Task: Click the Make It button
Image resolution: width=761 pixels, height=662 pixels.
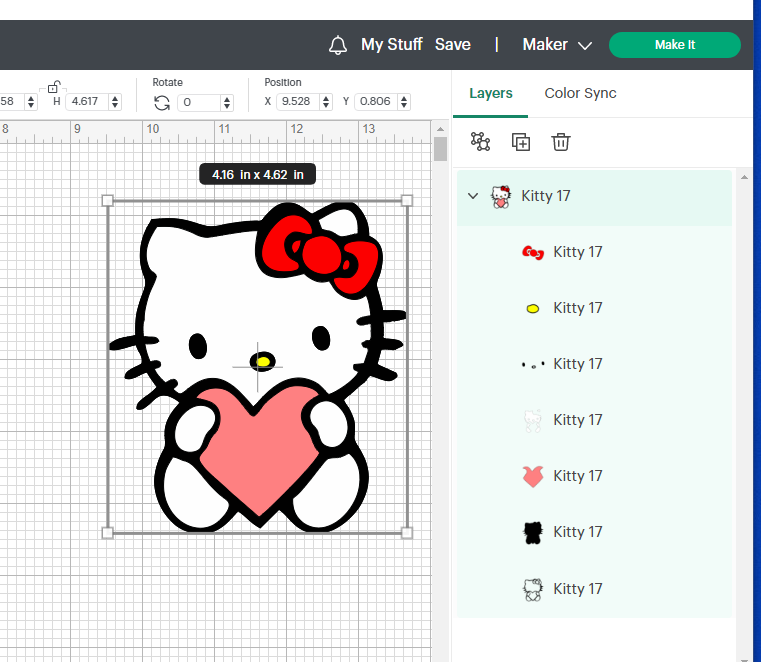Action: [x=675, y=45]
